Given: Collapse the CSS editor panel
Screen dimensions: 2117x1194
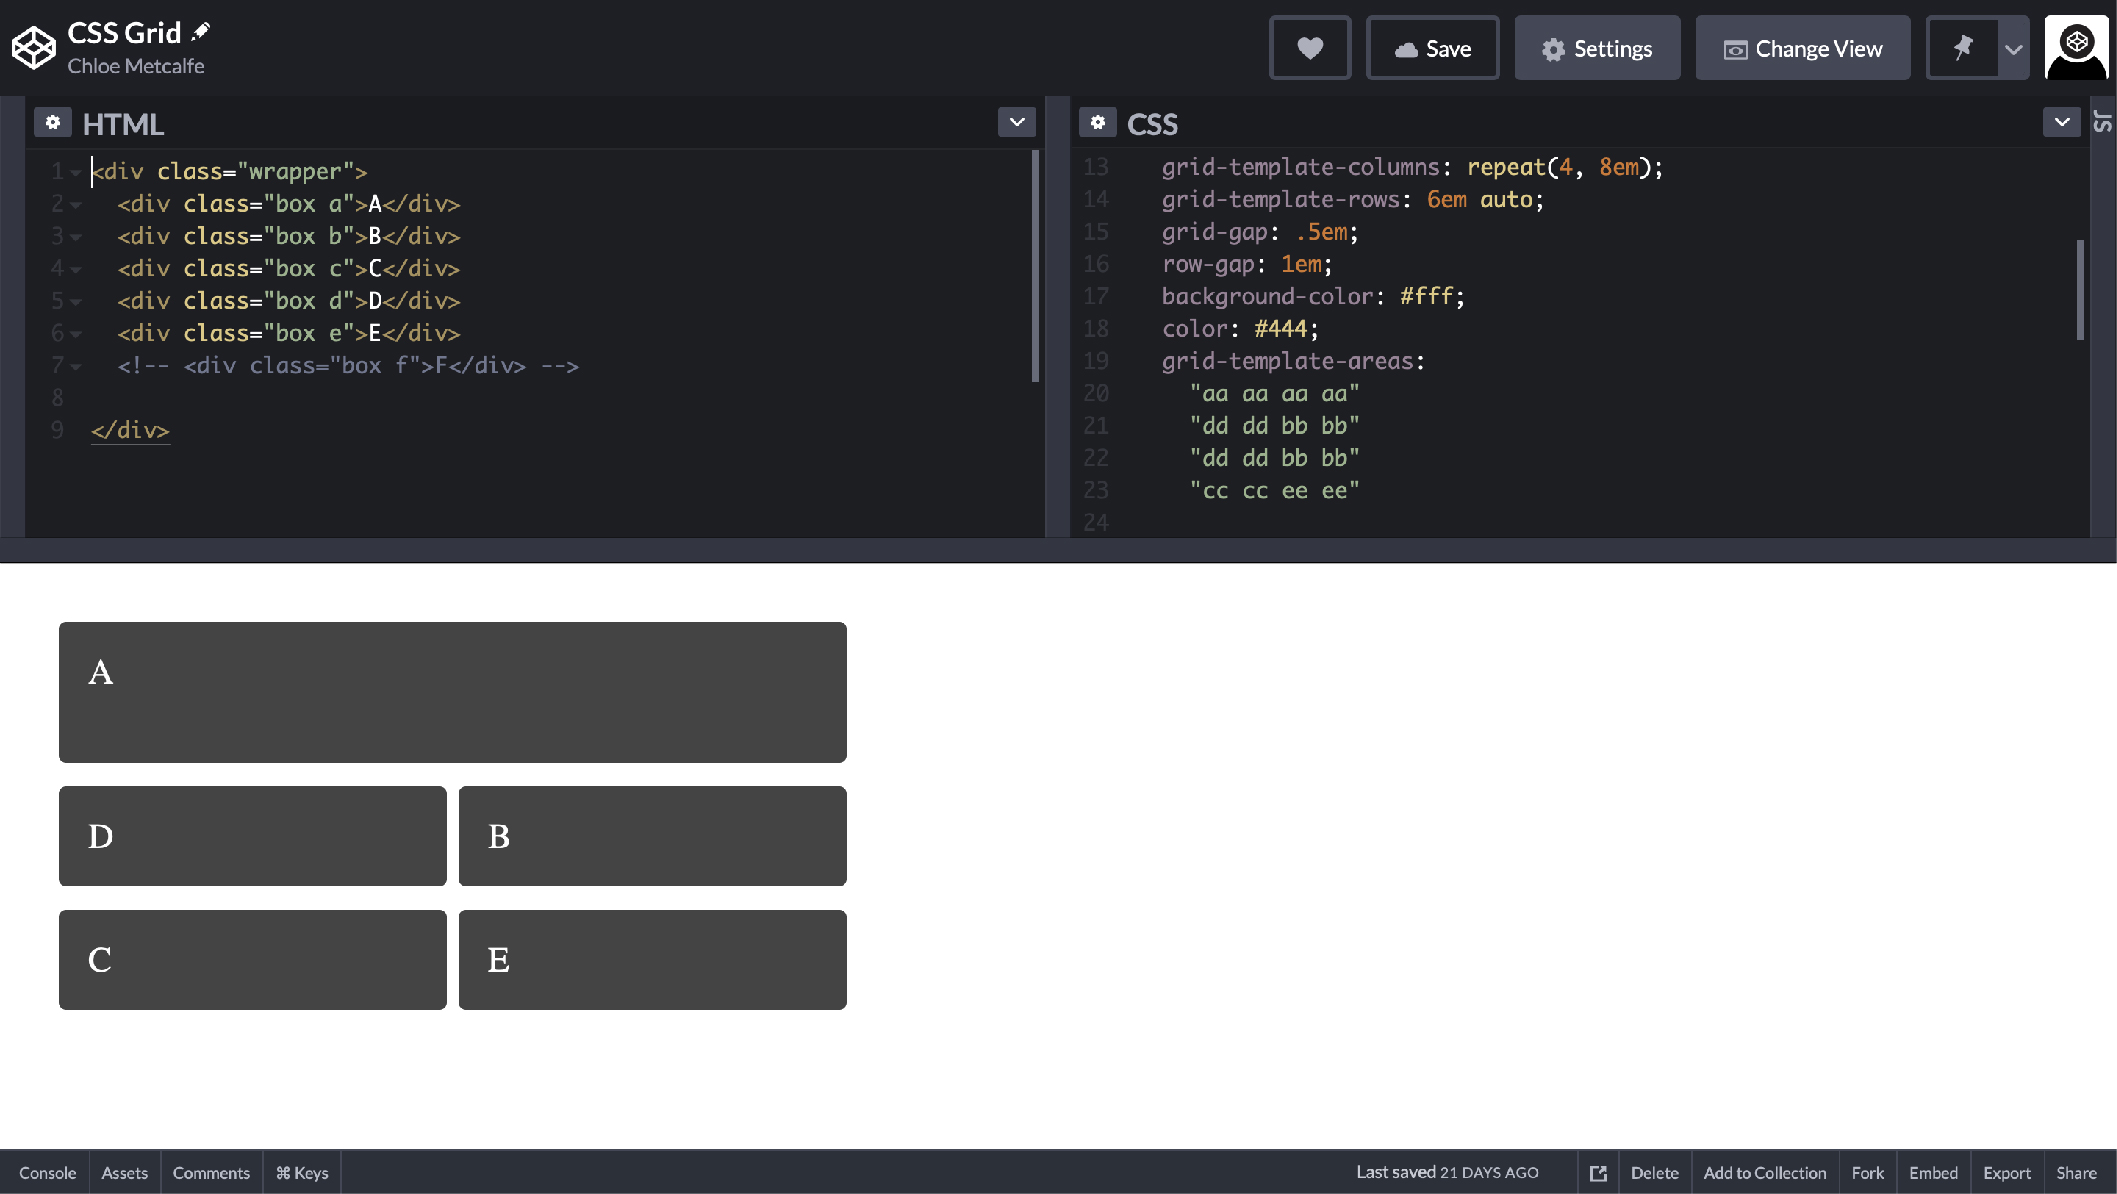Looking at the screenshot, I should pyautogui.click(x=2061, y=122).
